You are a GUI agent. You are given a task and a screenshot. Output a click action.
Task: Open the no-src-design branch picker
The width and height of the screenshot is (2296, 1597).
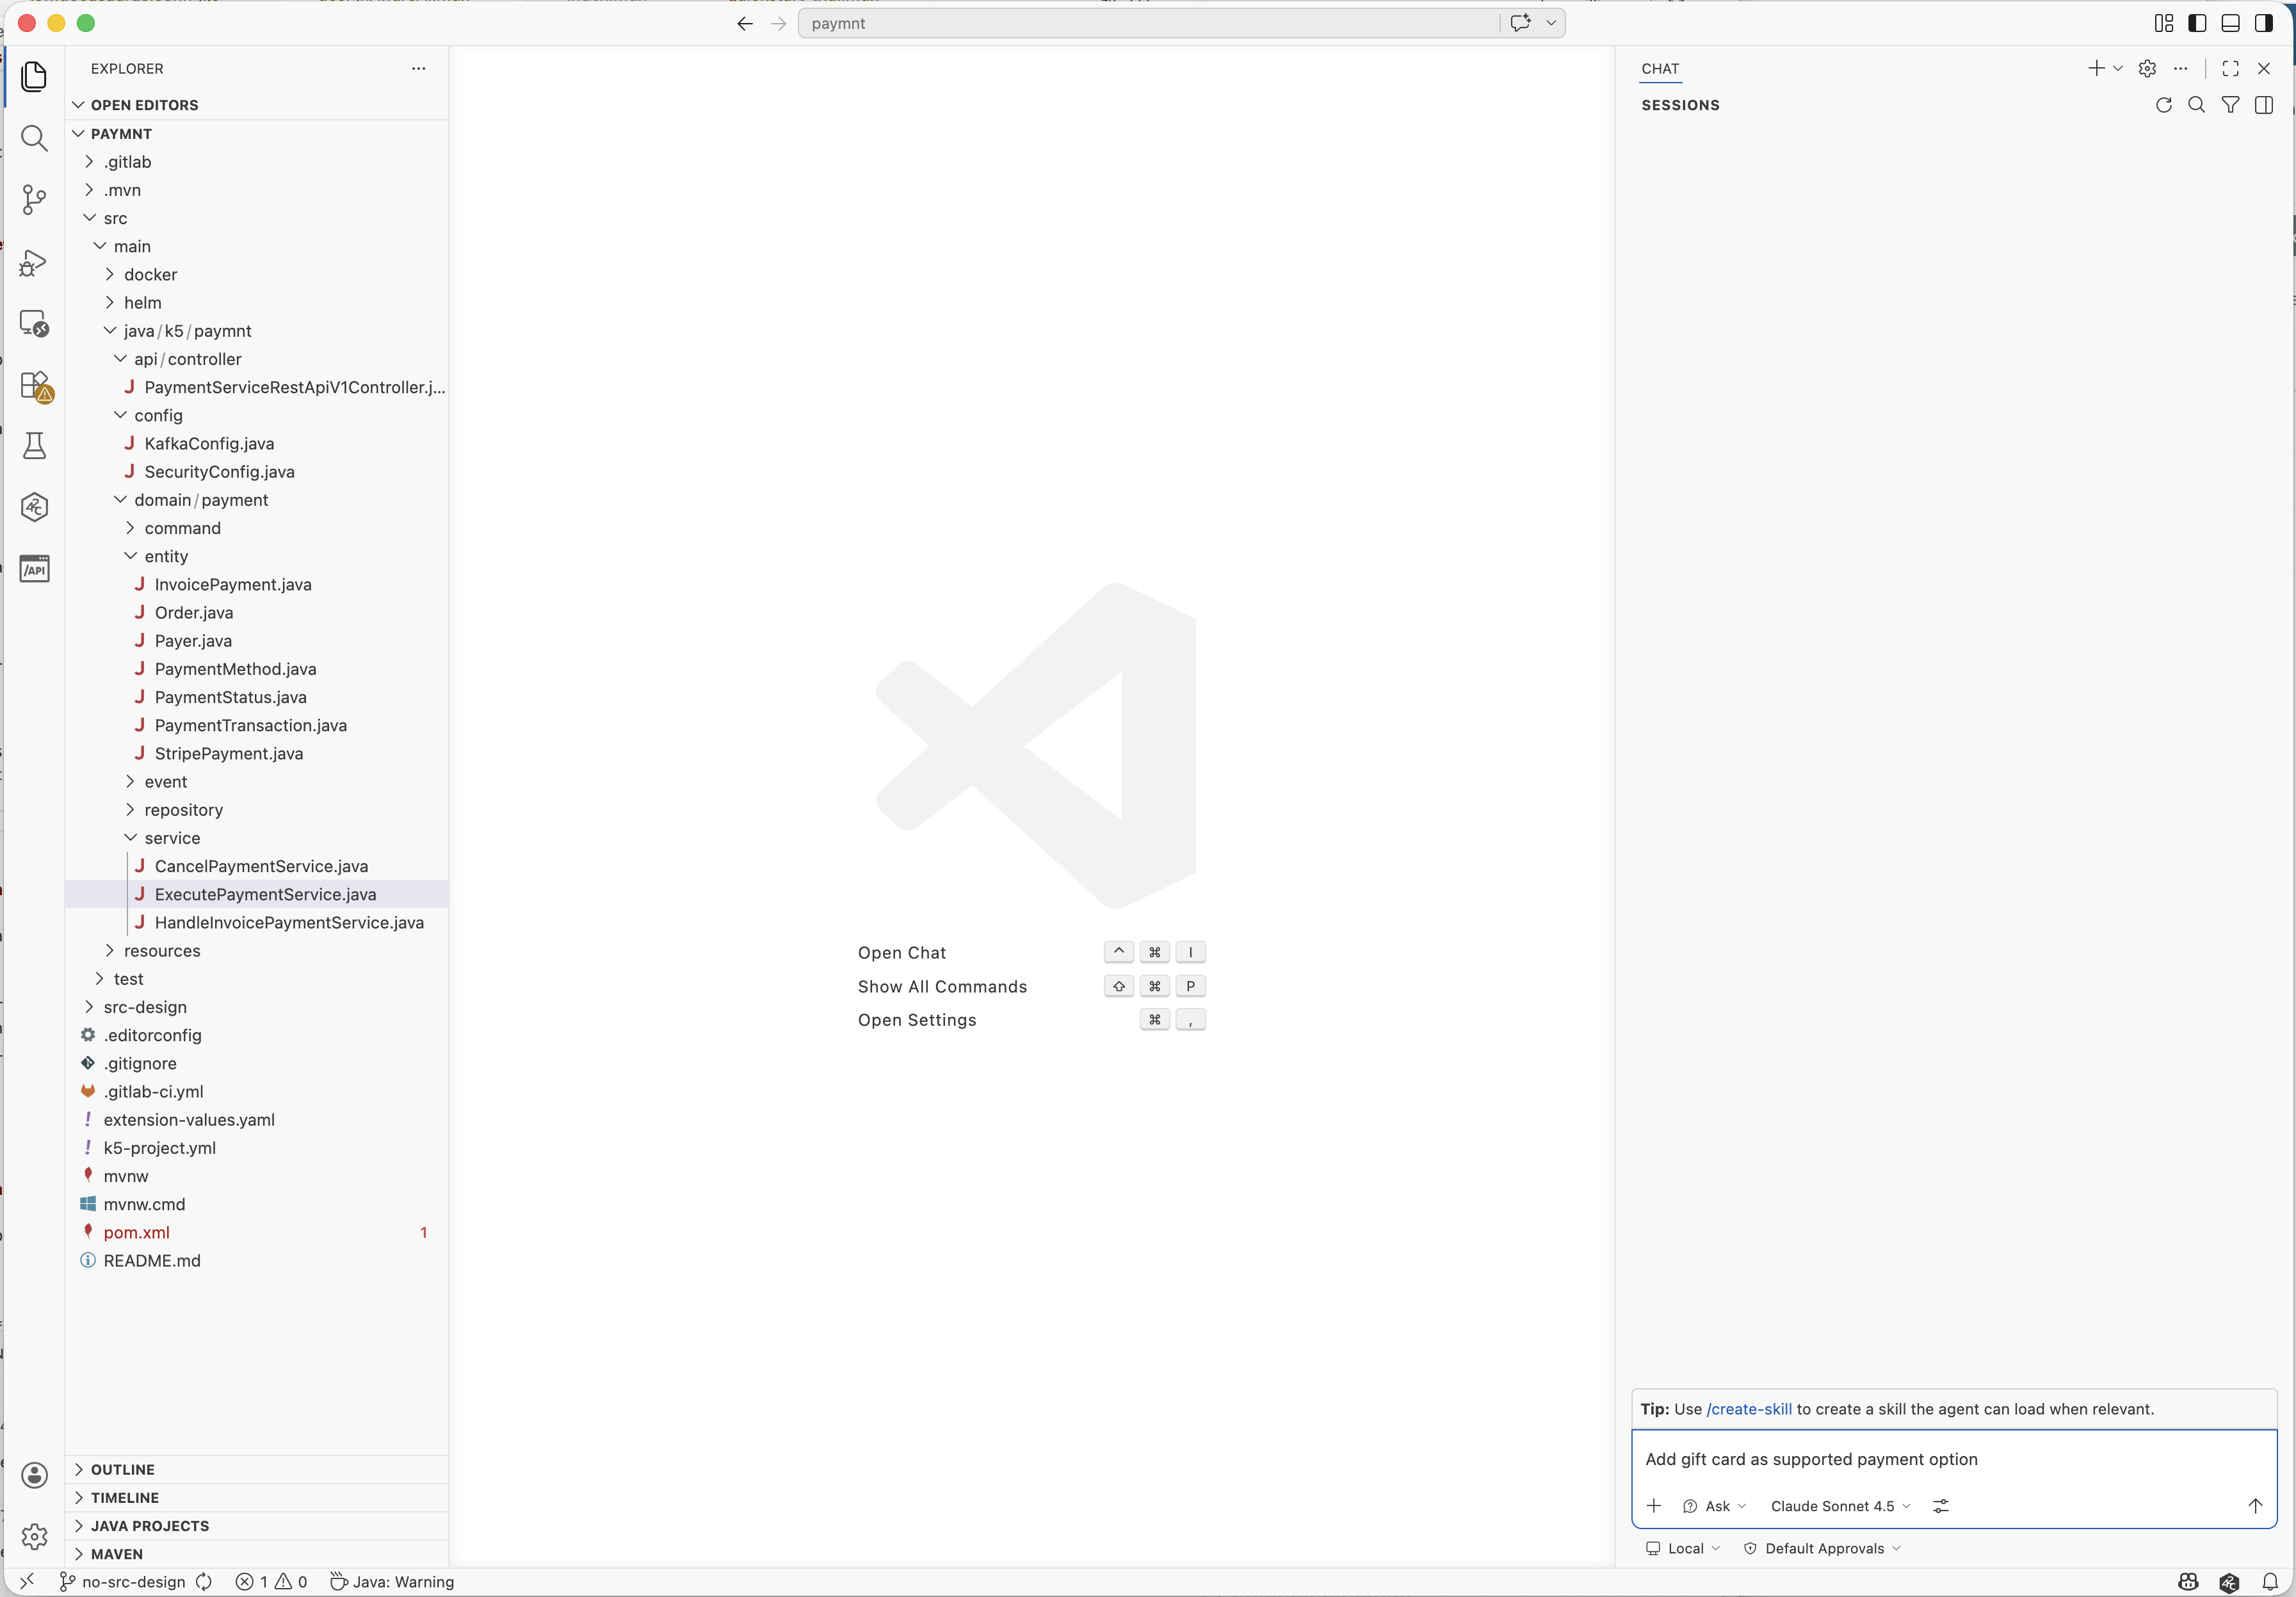click(x=123, y=1582)
